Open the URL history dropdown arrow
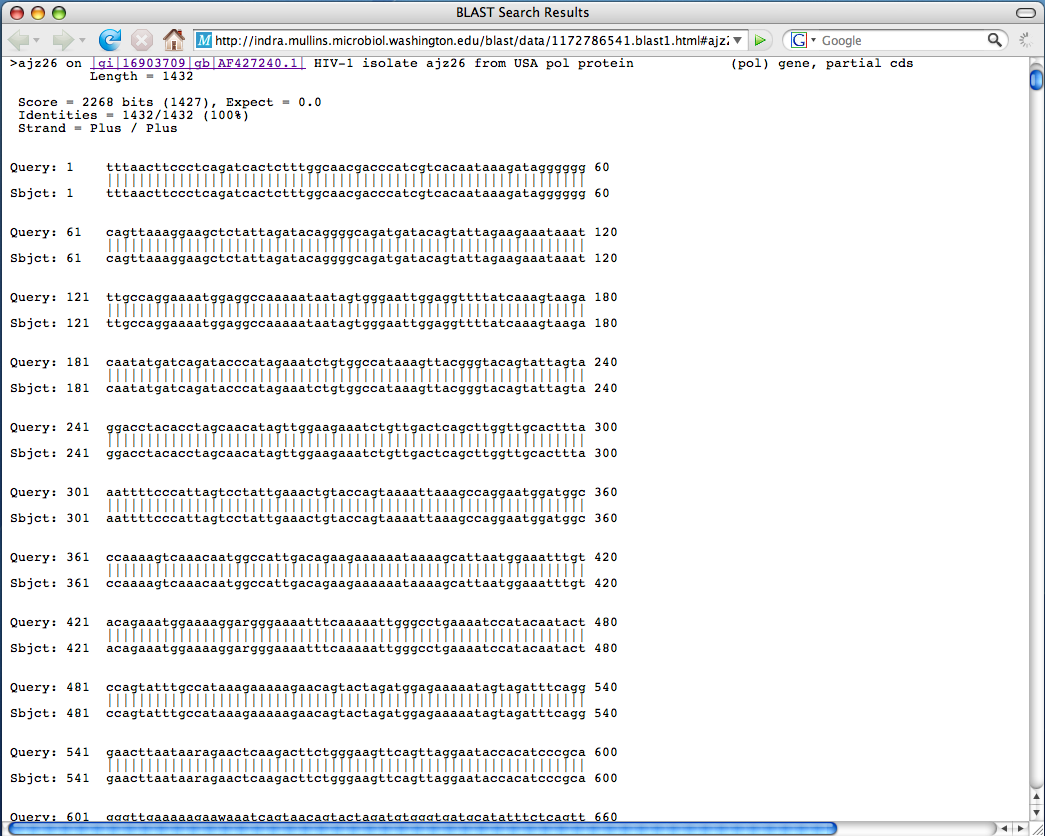This screenshot has width=1045, height=836. coord(738,41)
